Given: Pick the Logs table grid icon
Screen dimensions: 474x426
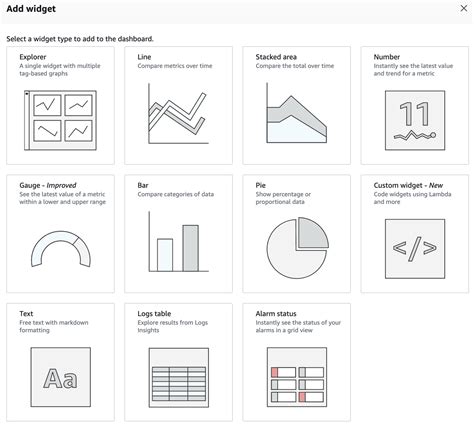Looking at the screenshot, I should click(179, 378).
